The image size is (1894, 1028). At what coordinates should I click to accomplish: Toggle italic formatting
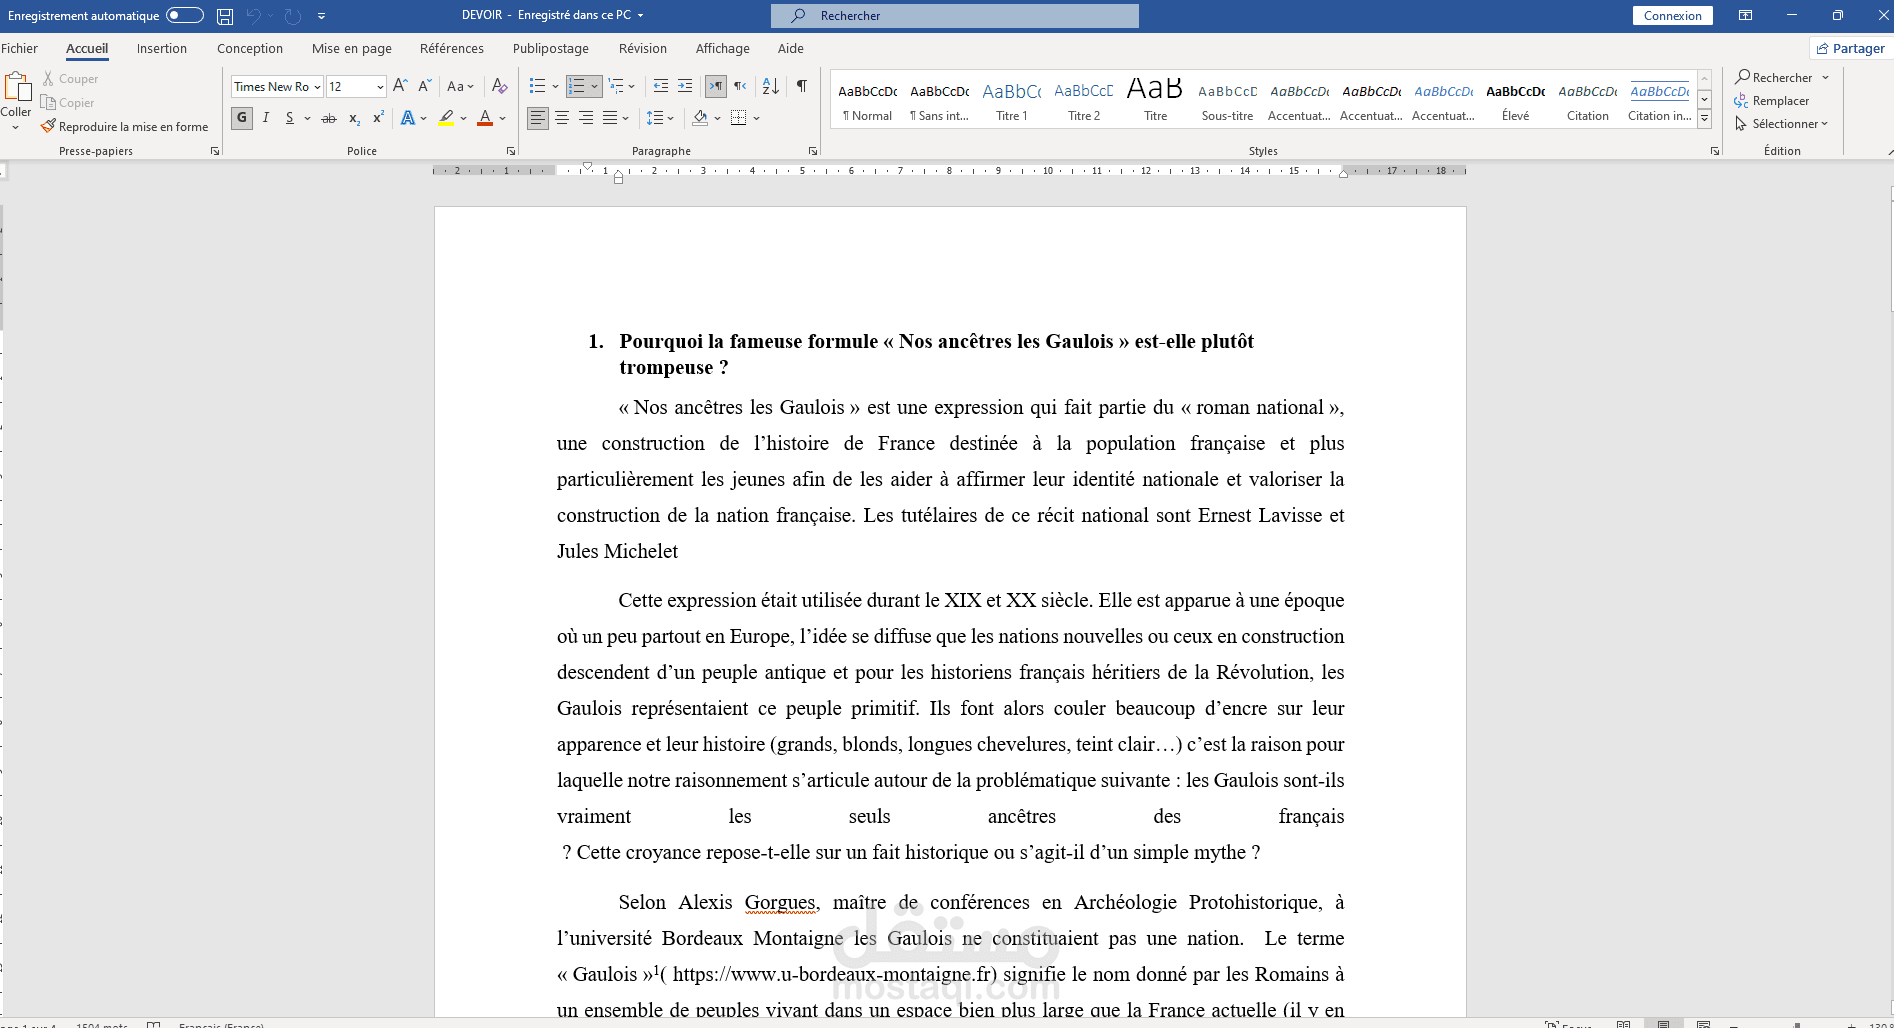[x=266, y=118]
